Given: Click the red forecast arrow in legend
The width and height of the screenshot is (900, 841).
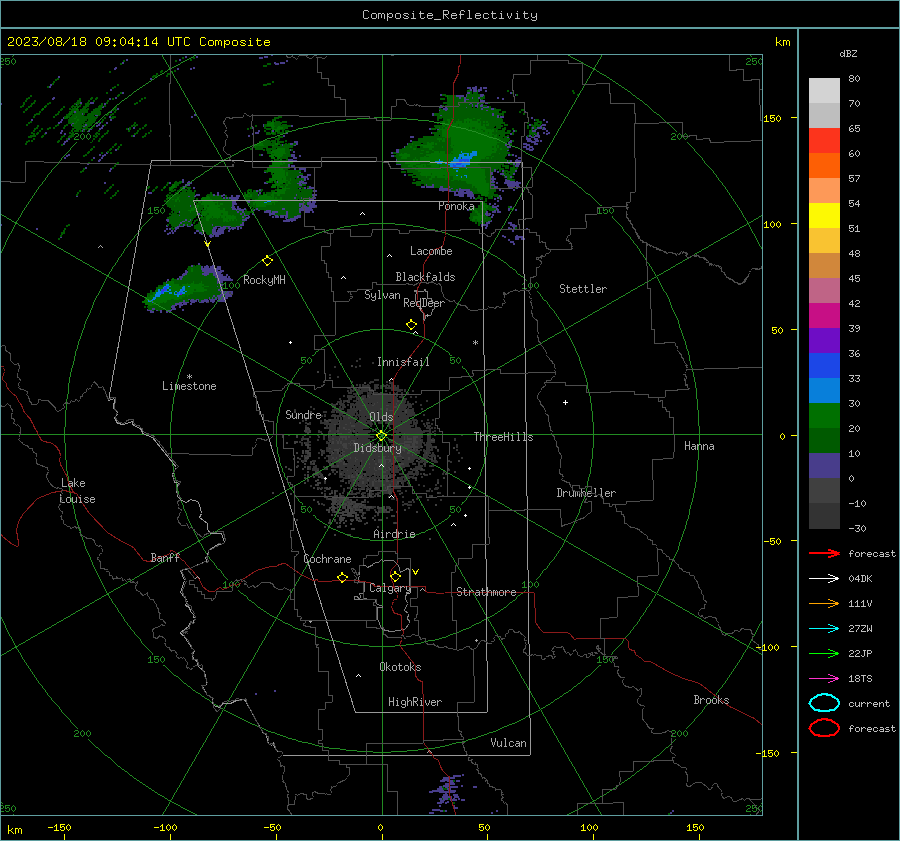Looking at the screenshot, I should [824, 553].
